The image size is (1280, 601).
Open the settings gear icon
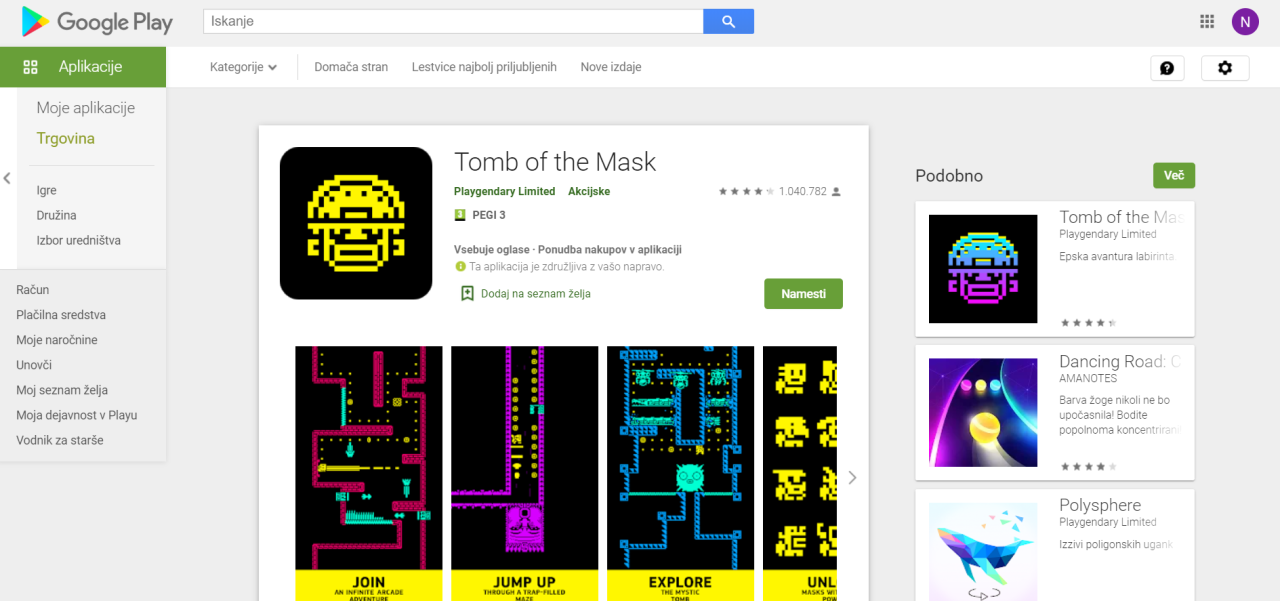click(1225, 68)
